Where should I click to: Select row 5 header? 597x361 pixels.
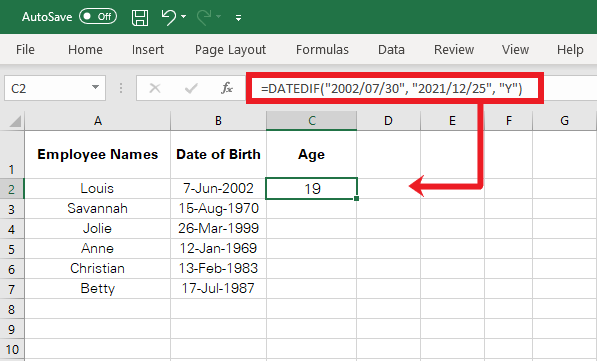[12, 249]
